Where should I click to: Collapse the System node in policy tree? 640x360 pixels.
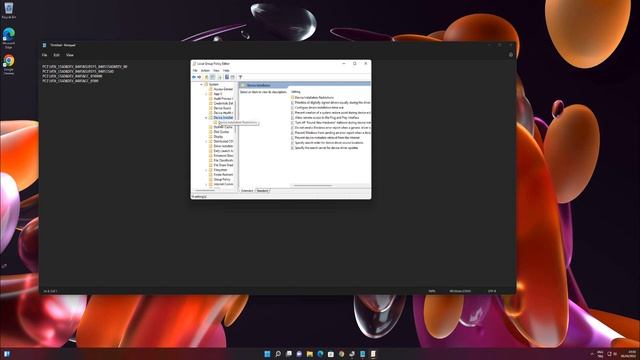(201, 84)
